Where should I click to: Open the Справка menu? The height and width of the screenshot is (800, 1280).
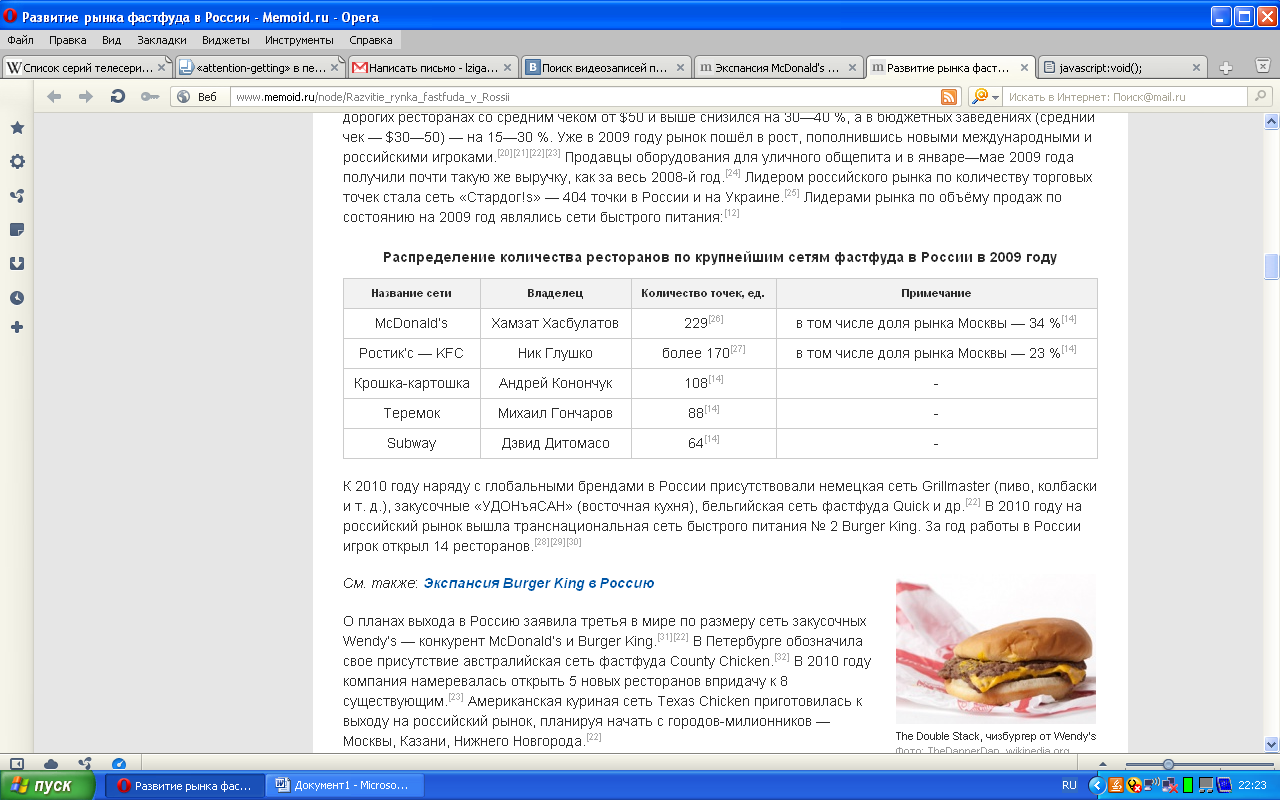click(x=371, y=40)
